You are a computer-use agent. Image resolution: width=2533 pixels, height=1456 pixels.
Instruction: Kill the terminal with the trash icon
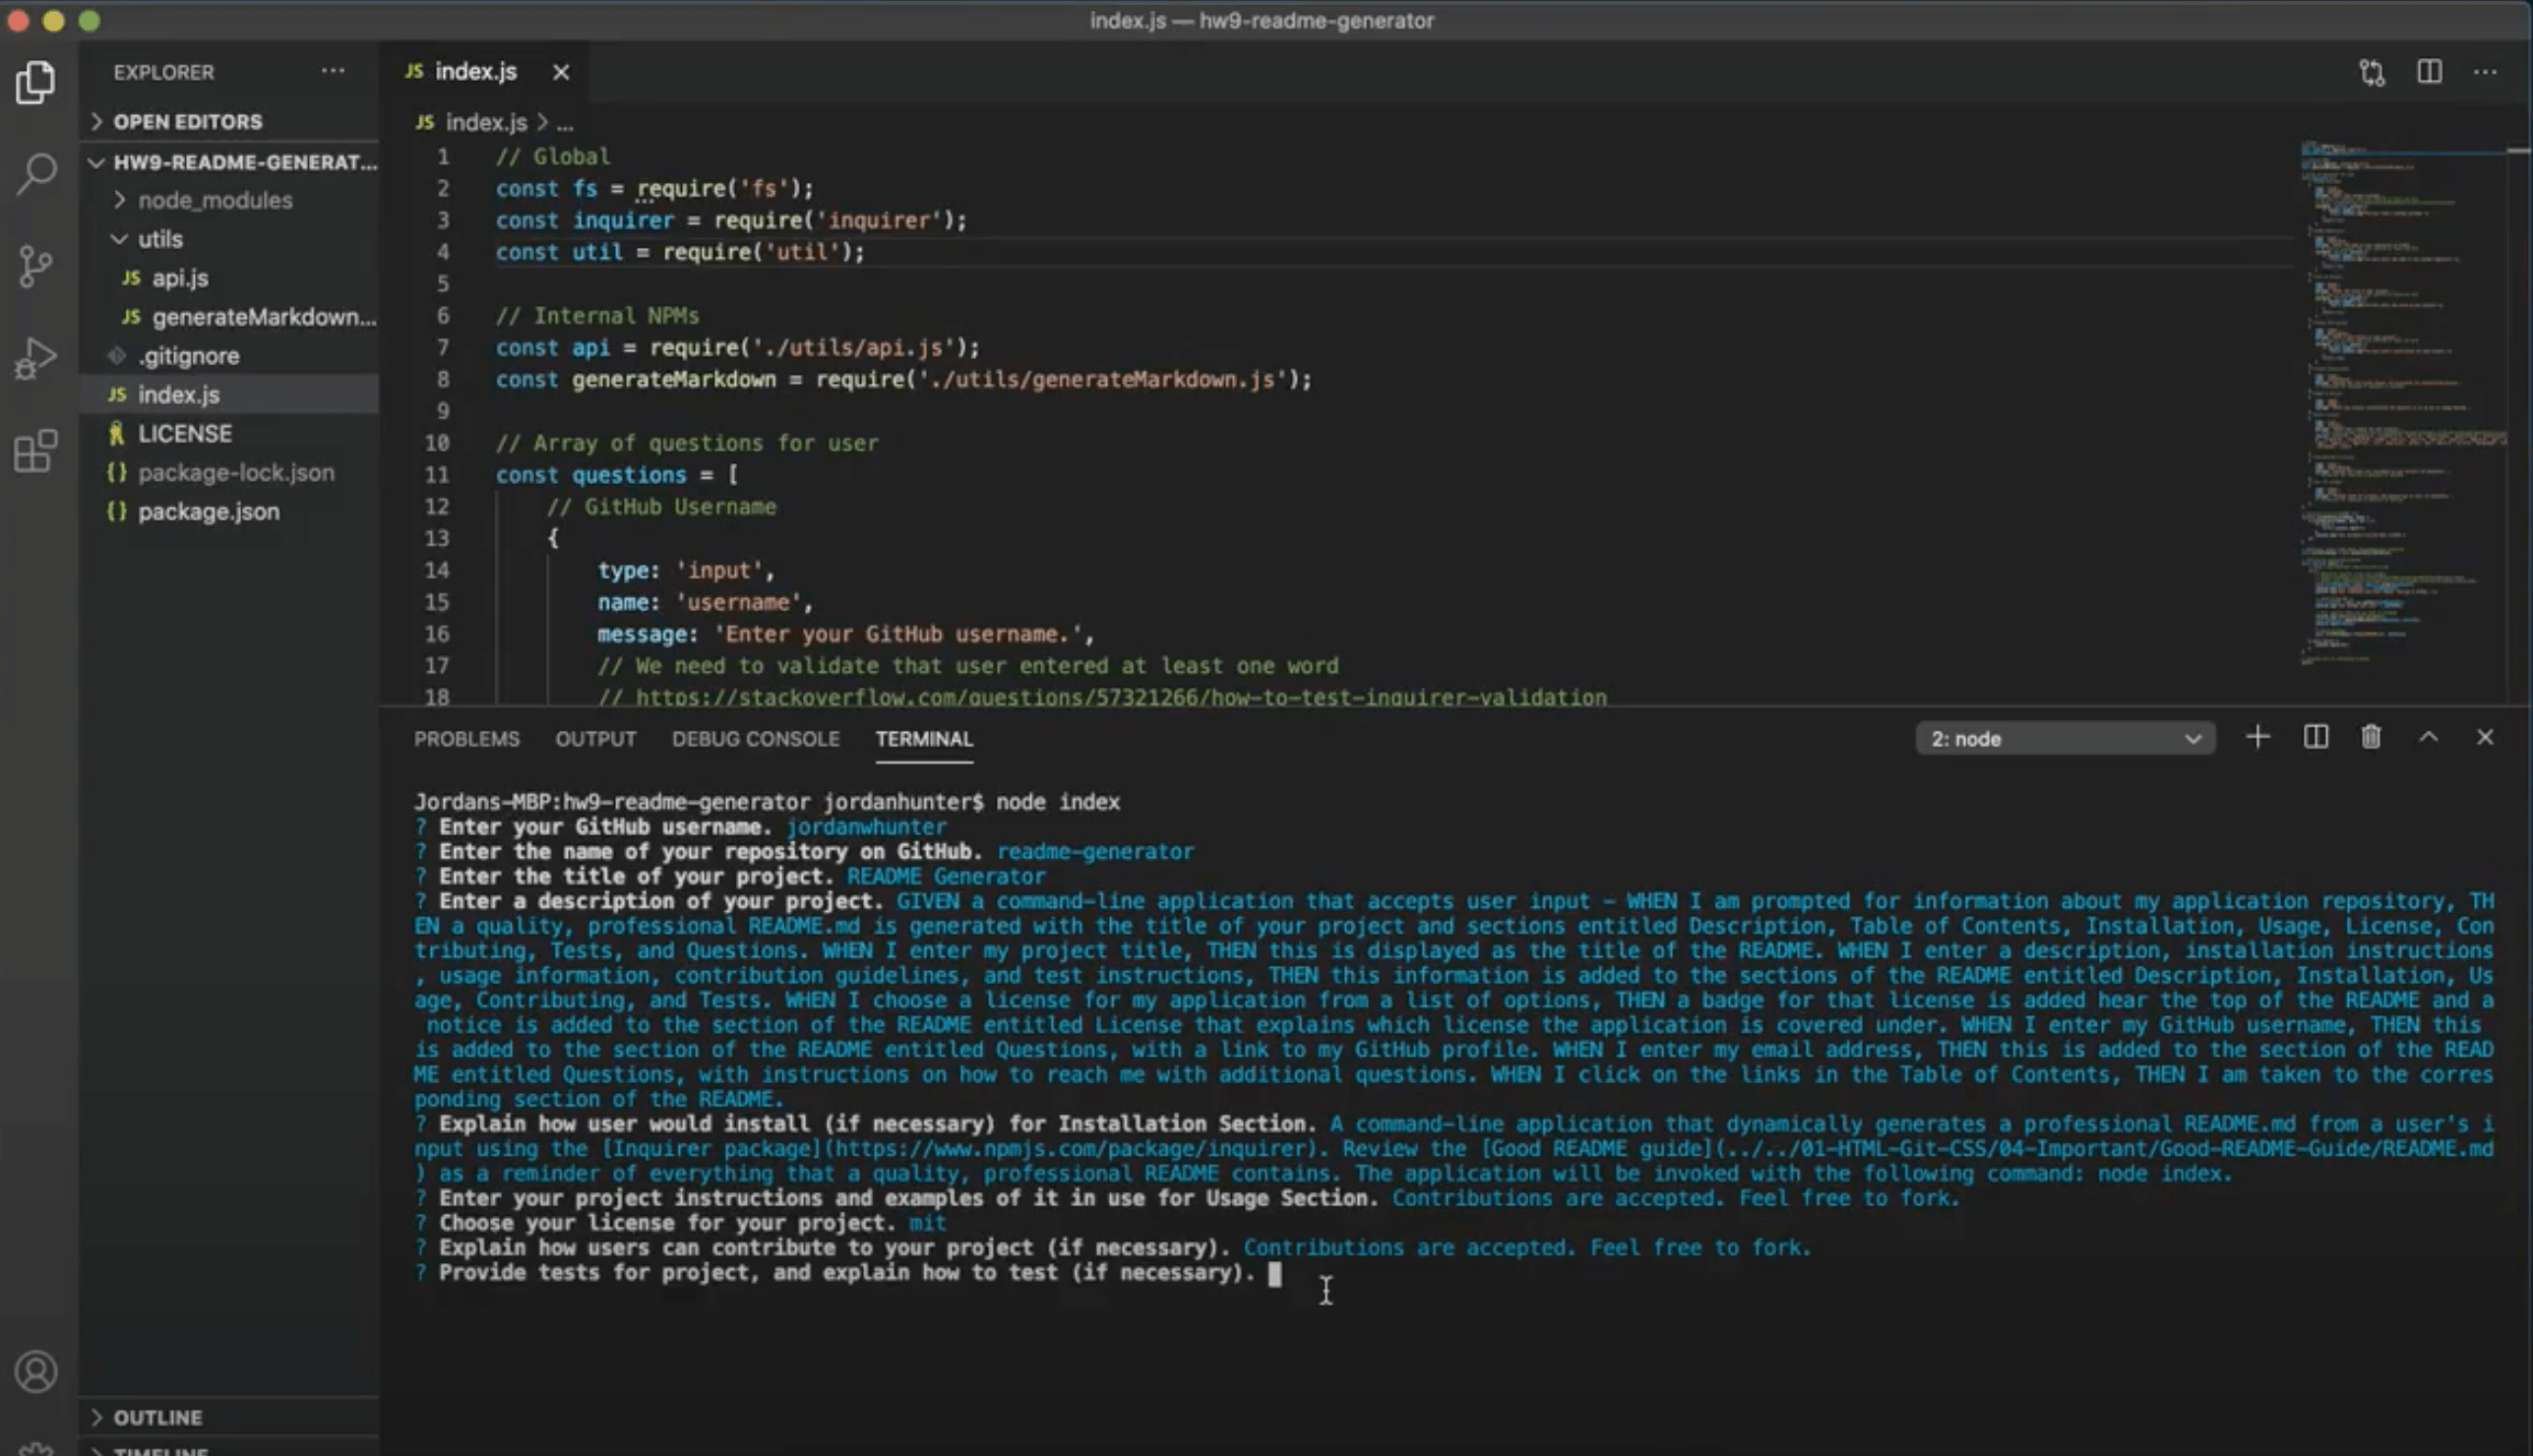[2370, 737]
